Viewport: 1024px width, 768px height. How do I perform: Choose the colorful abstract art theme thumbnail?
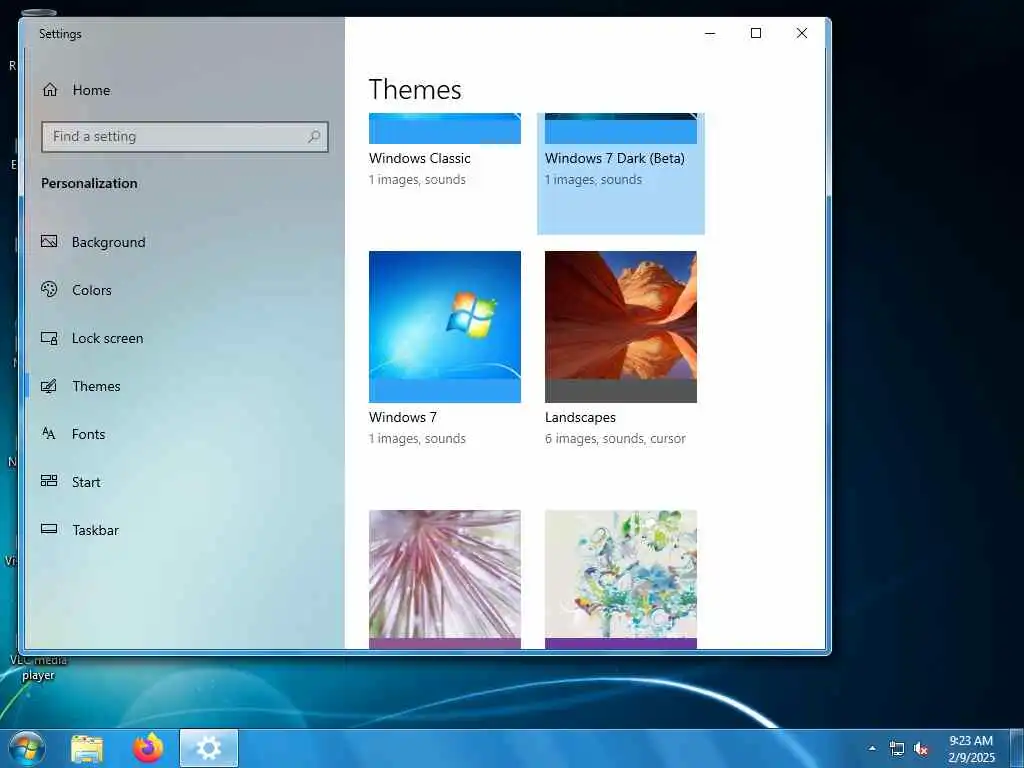tap(620, 579)
